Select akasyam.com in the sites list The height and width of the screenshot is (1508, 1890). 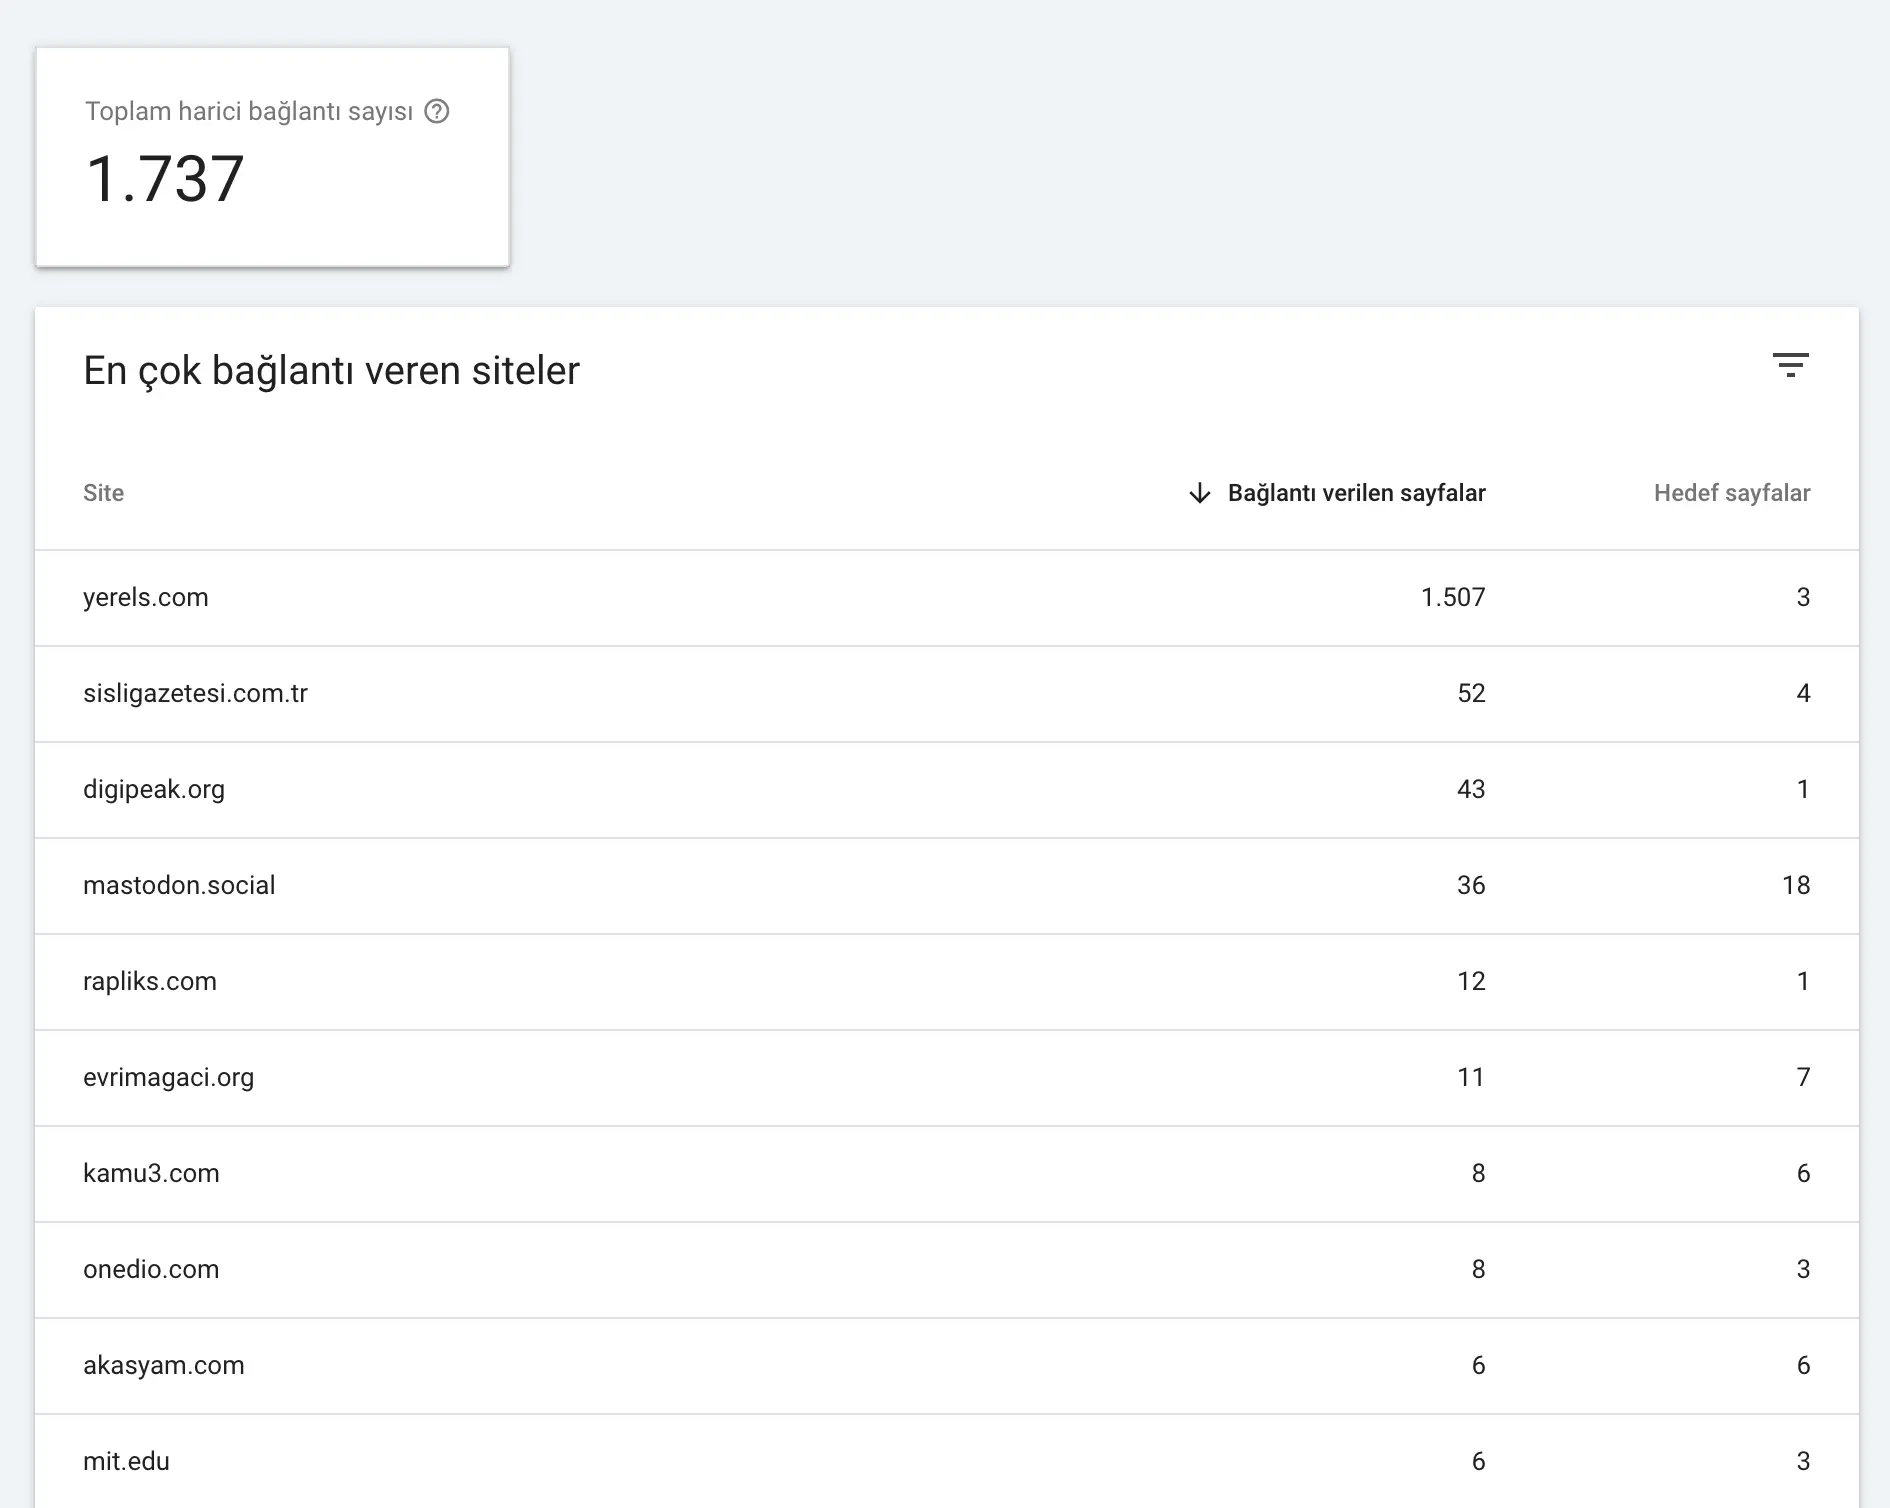164,1365
